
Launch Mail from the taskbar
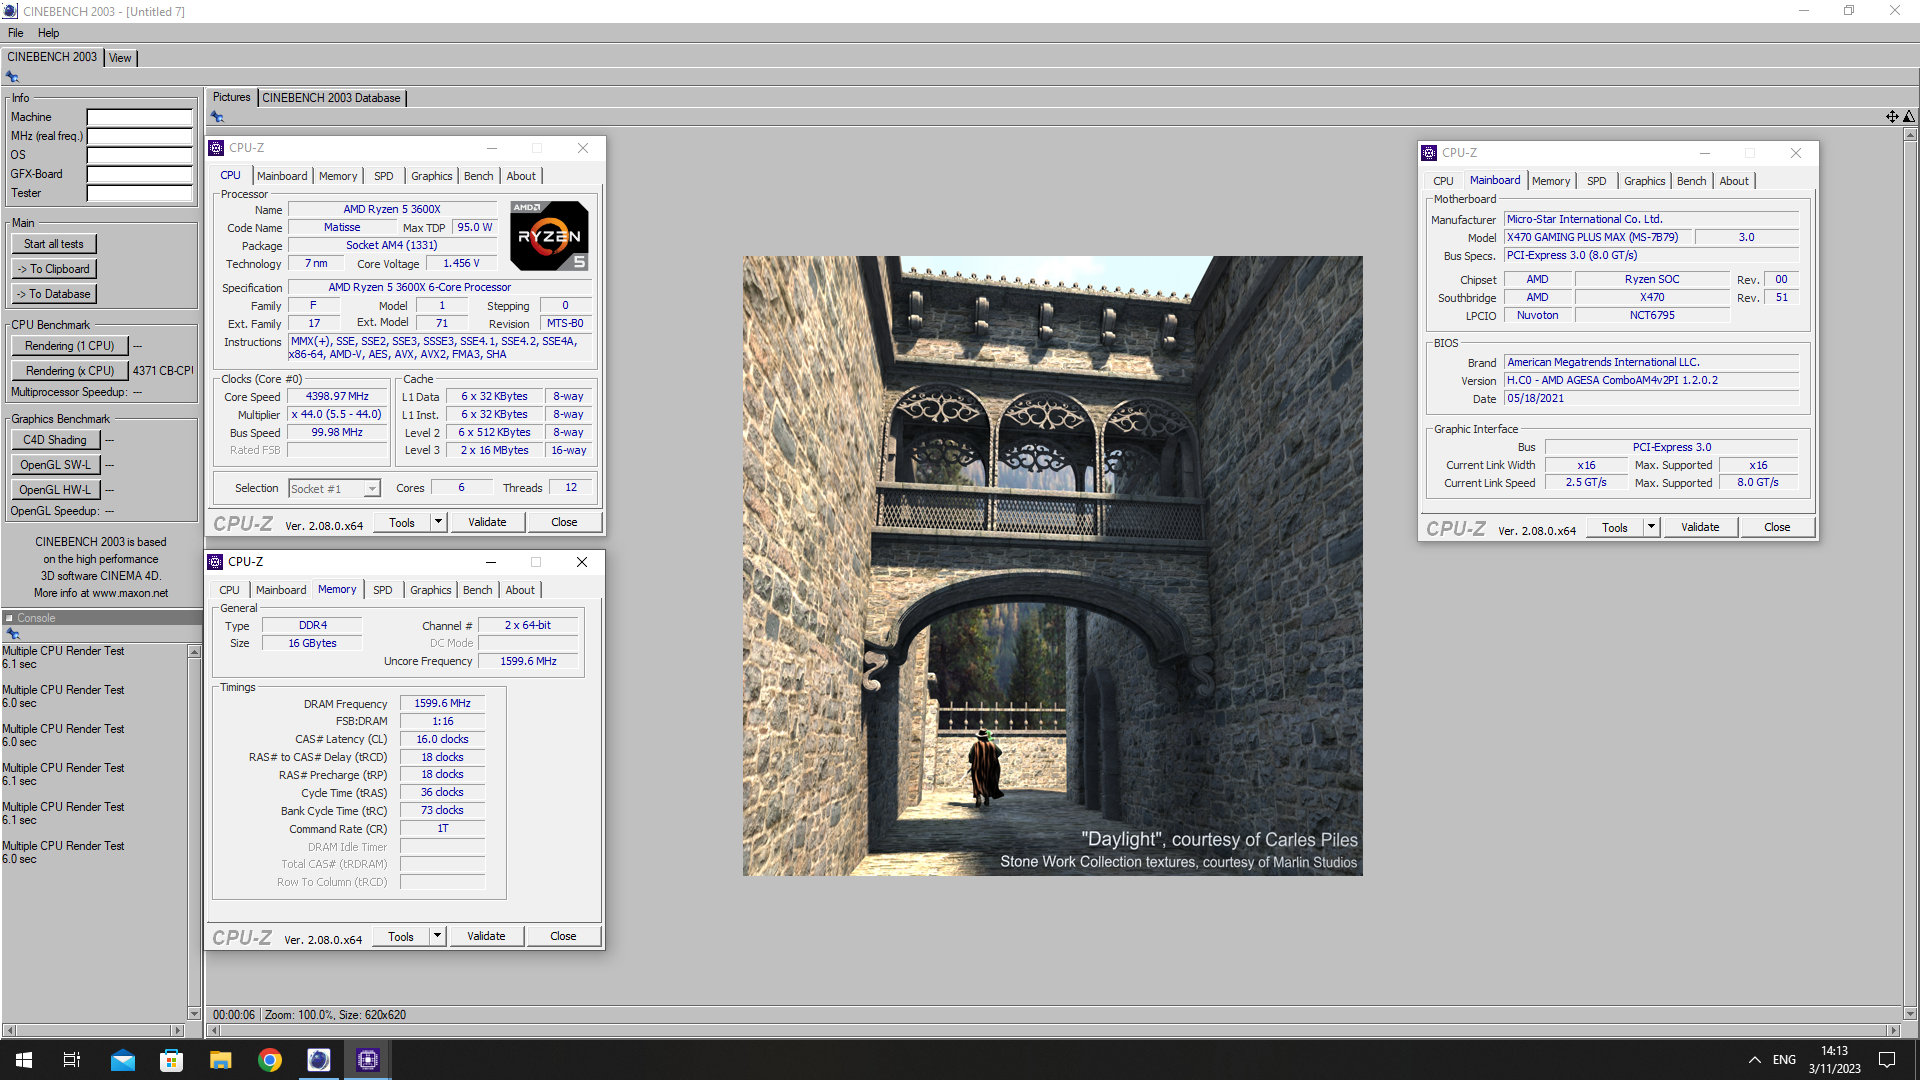122,1060
